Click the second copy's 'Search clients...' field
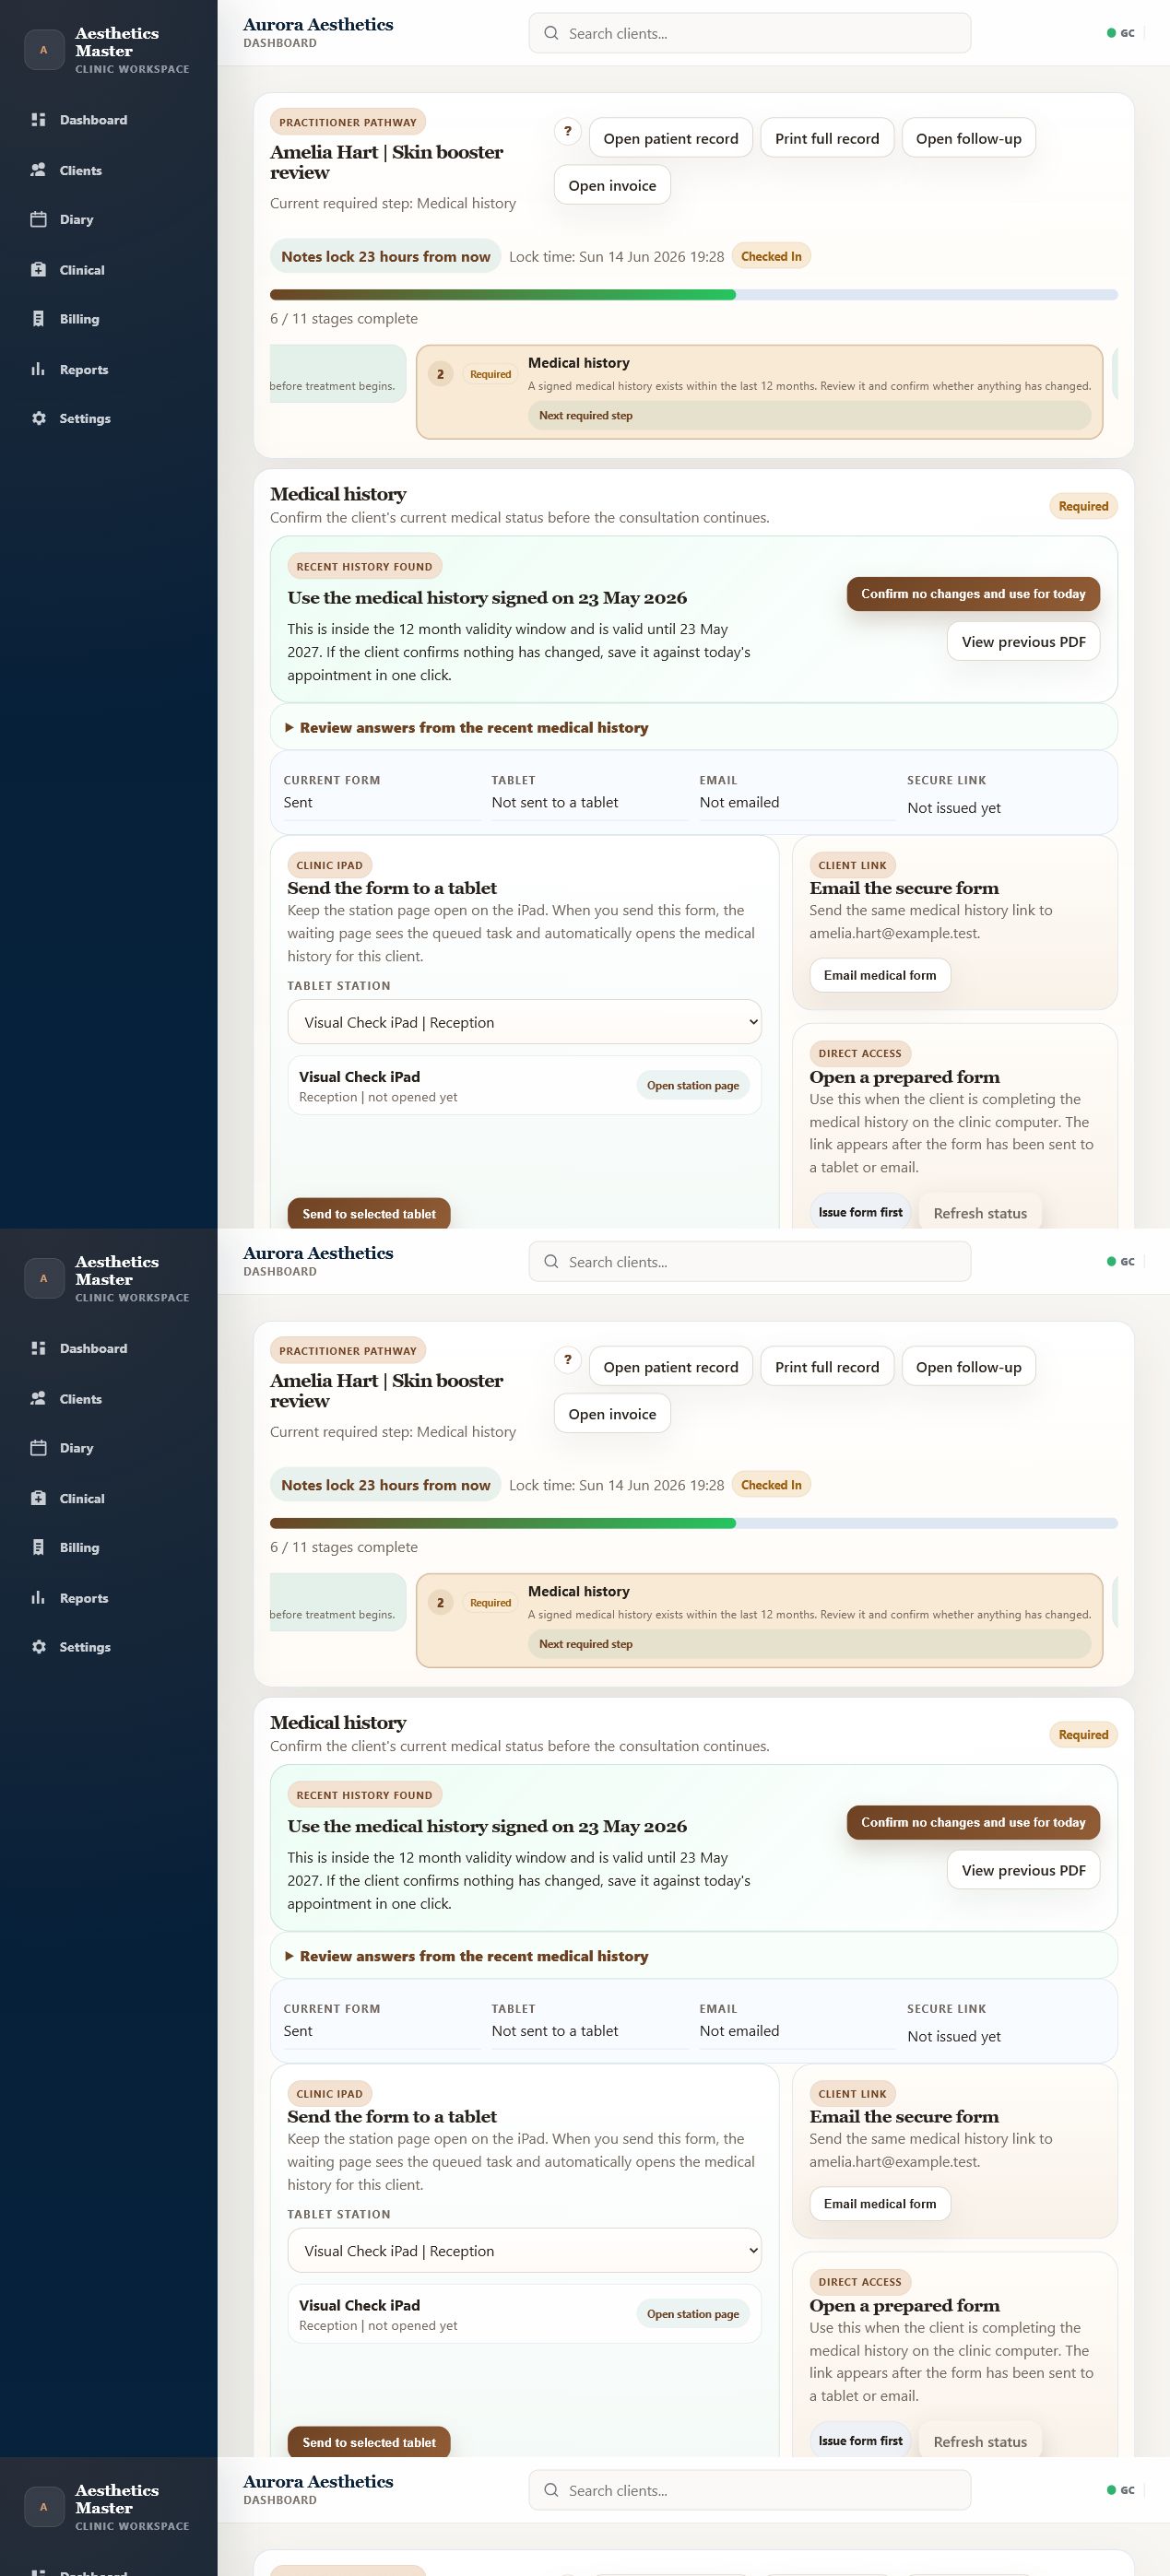The width and height of the screenshot is (1170, 2576). (750, 1262)
